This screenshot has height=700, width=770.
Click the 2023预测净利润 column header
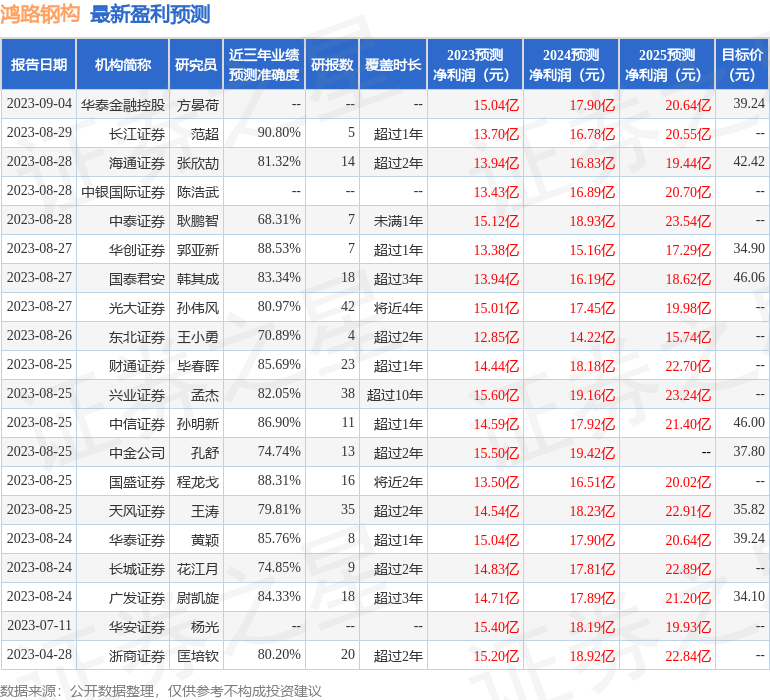475,64
